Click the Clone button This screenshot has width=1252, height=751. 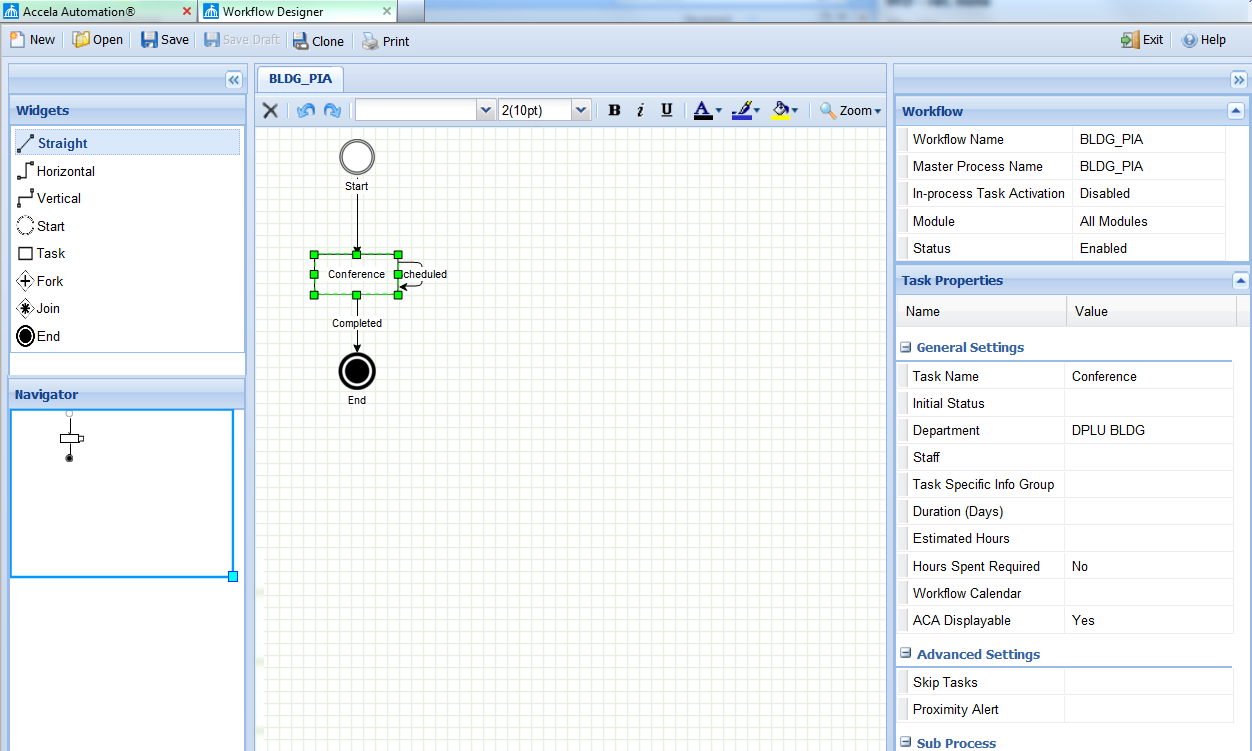tap(318, 41)
